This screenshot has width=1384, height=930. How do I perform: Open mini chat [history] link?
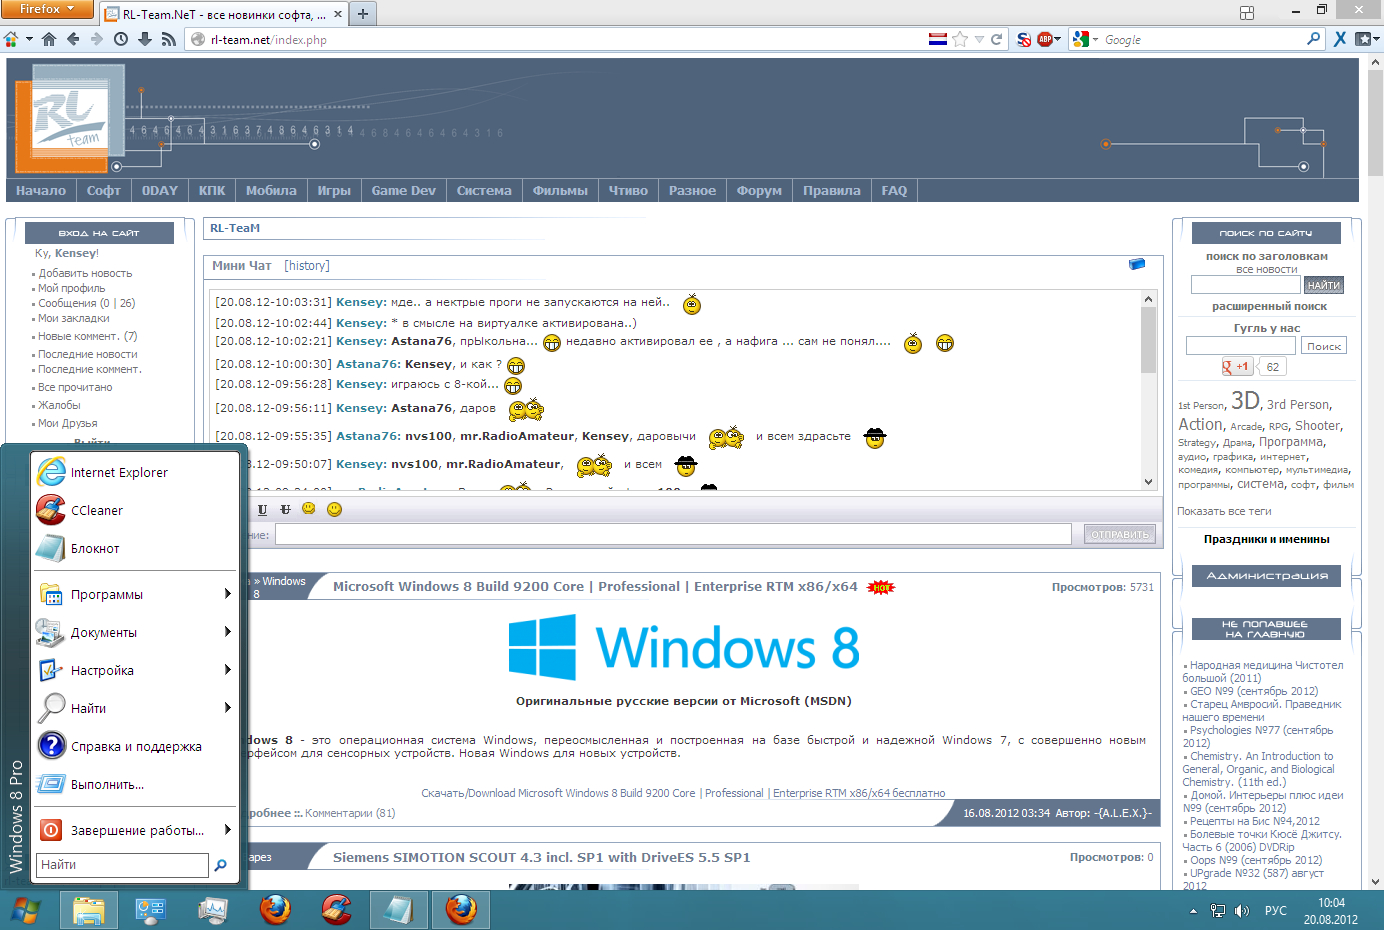click(x=306, y=266)
